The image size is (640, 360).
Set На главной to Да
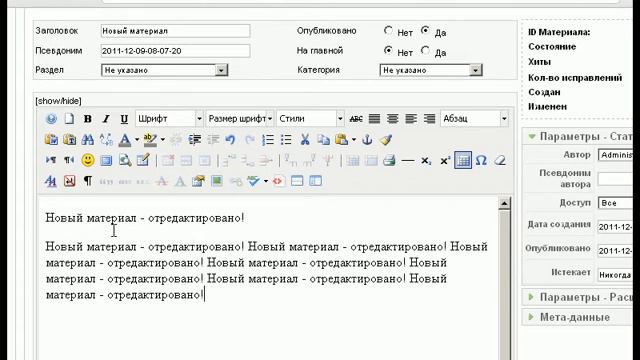click(x=425, y=51)
